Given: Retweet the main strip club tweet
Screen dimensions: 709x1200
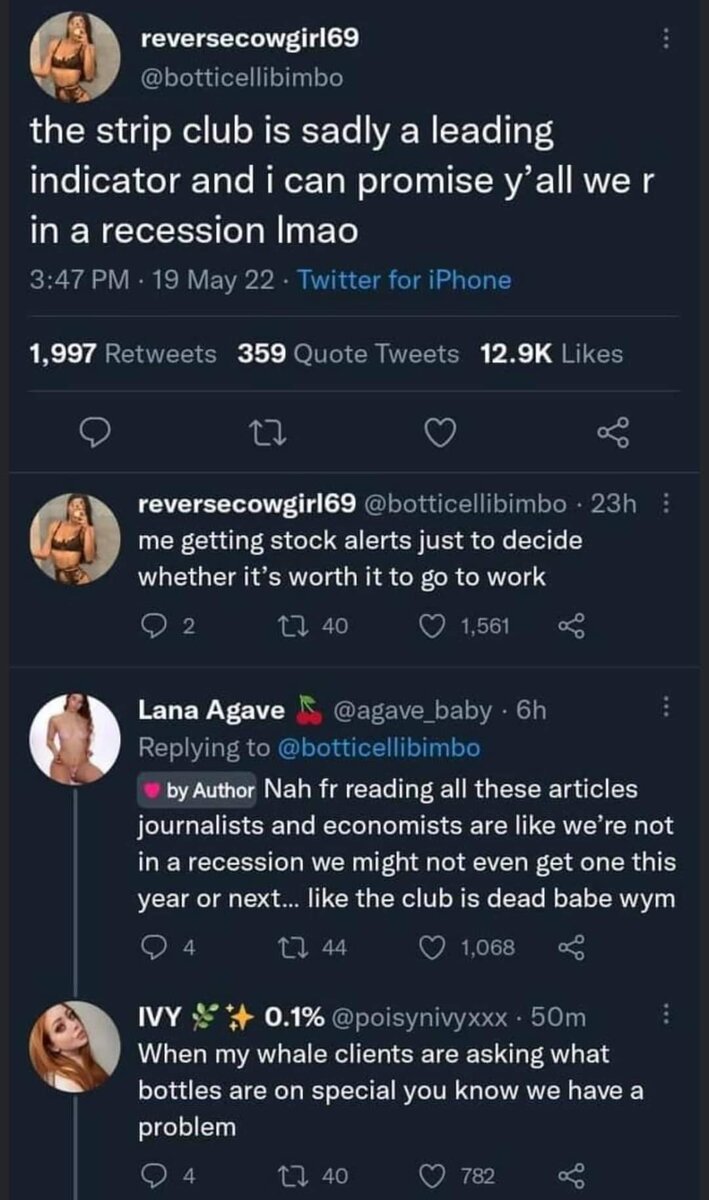Looking at the screenshot, I should (x=266, y=432).
